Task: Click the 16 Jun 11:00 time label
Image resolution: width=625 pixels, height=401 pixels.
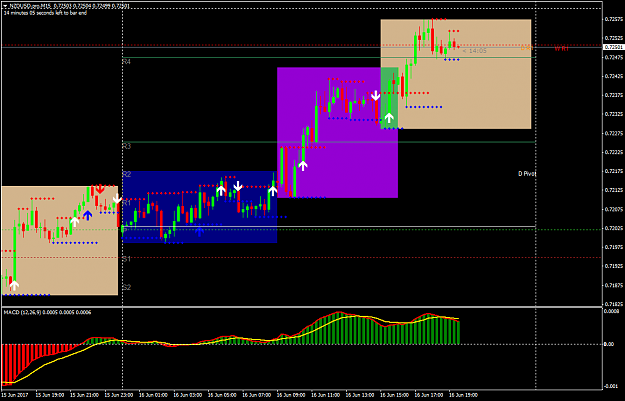Action: [x=325, y=395]
